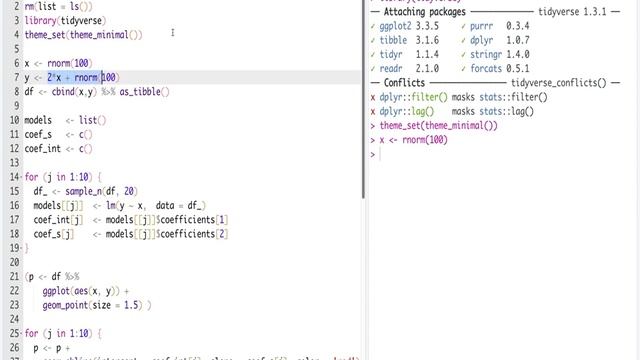Click gutter line number 5
This screenshot has height=360, width=640.
(16, 49)
